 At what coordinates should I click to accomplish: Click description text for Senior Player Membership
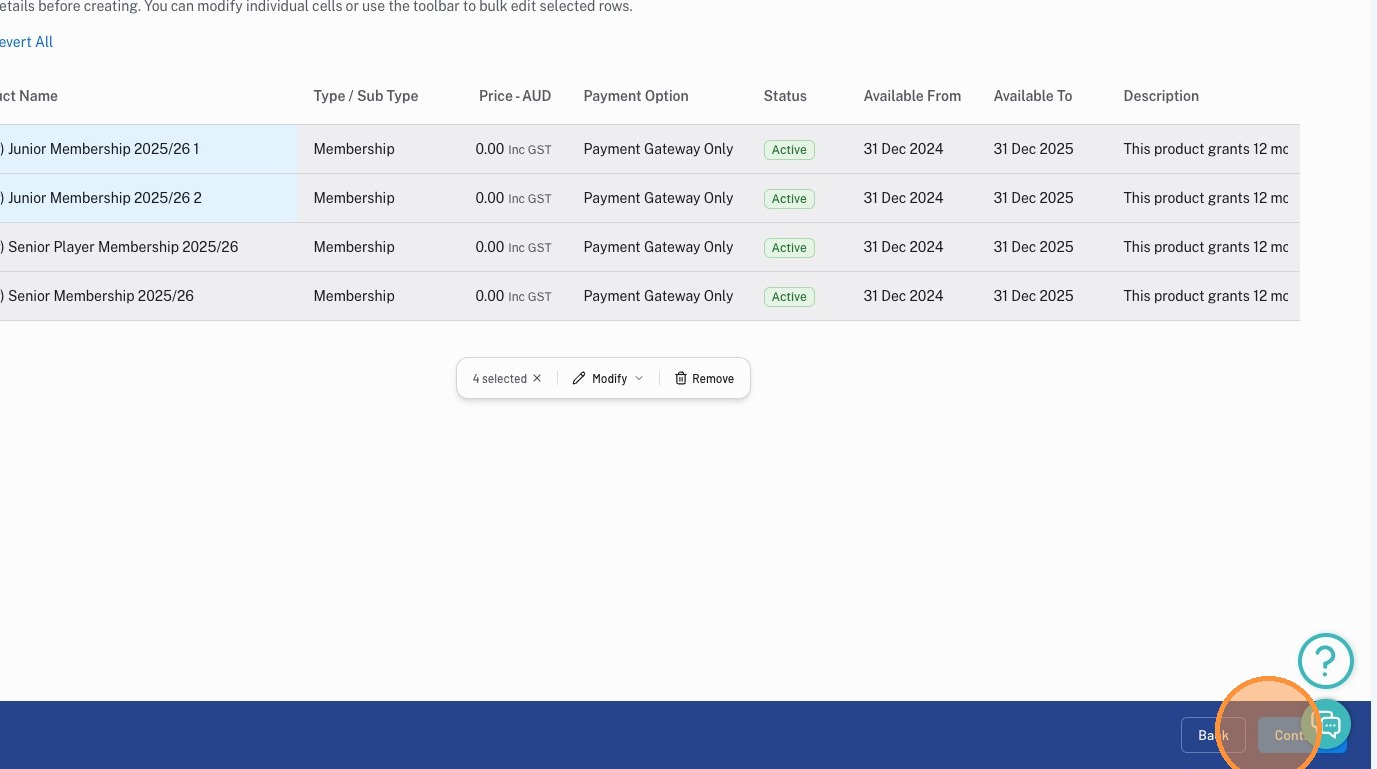[1206, 247]
